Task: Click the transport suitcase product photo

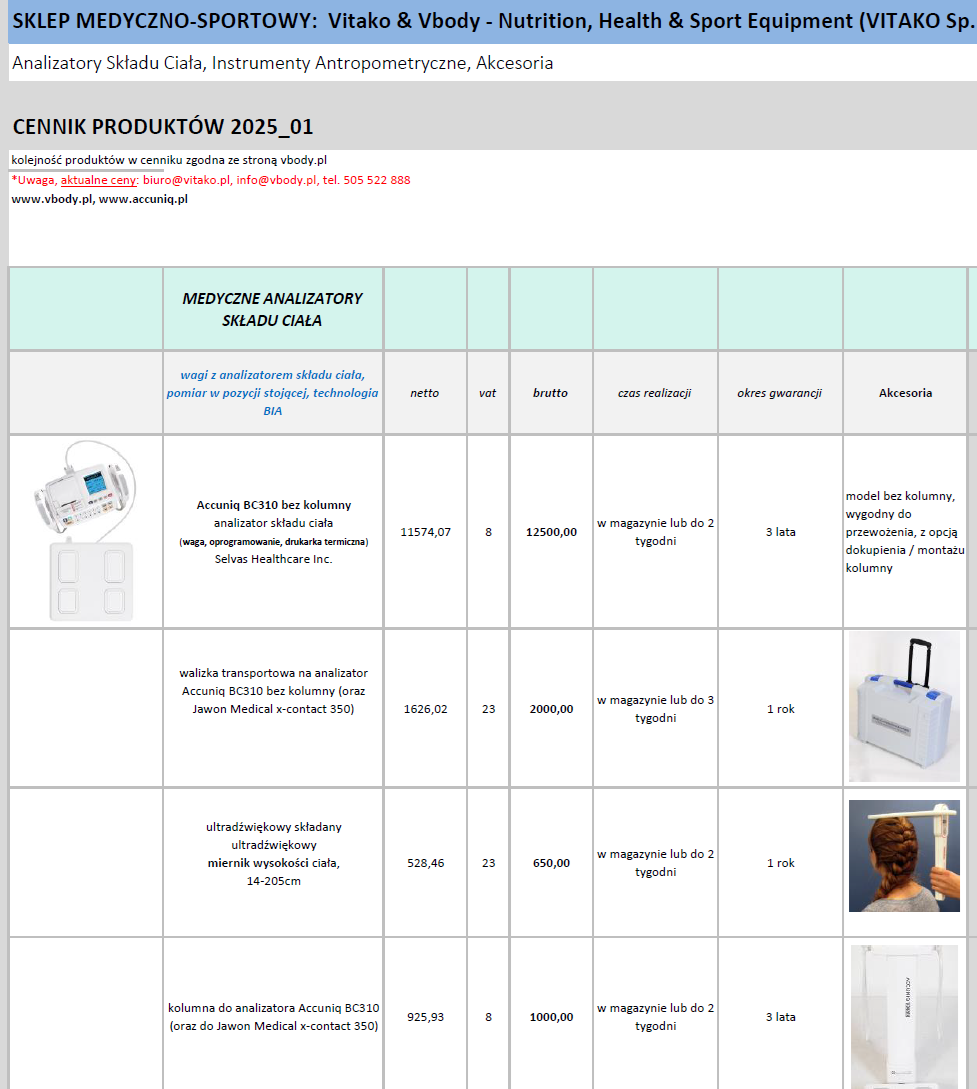Action: [904, 707]
